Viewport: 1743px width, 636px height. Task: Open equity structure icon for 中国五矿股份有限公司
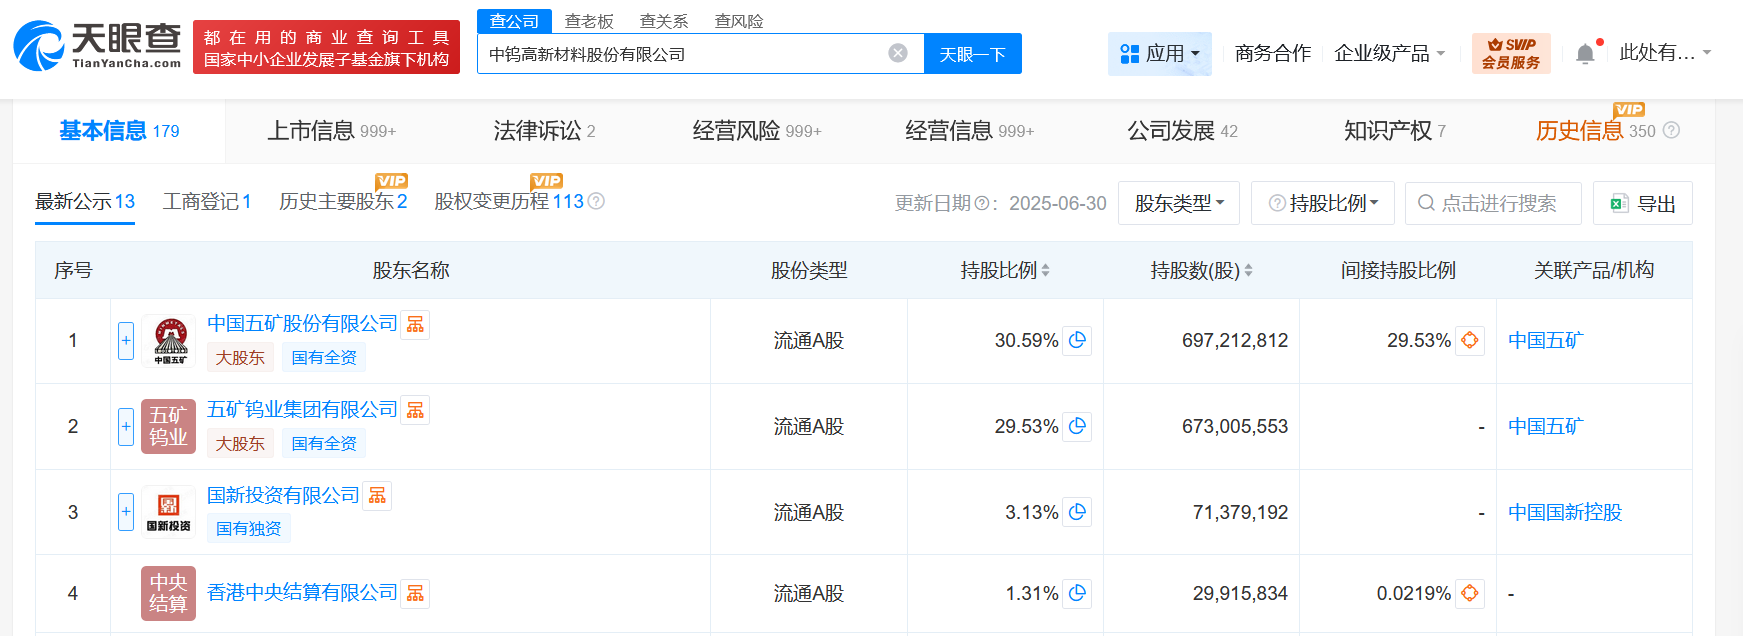(x=415, y=324)
